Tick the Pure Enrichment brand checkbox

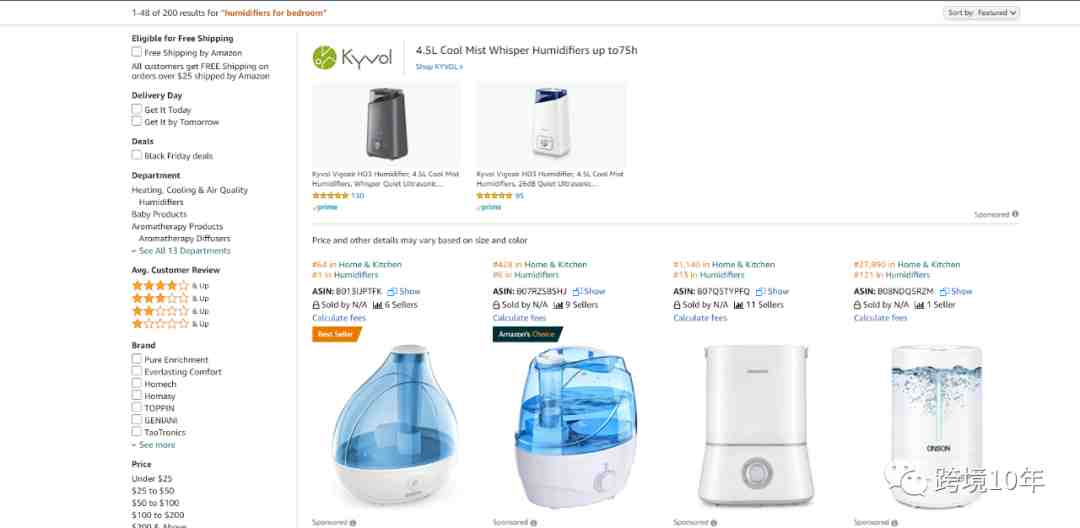tap(136, 359)
